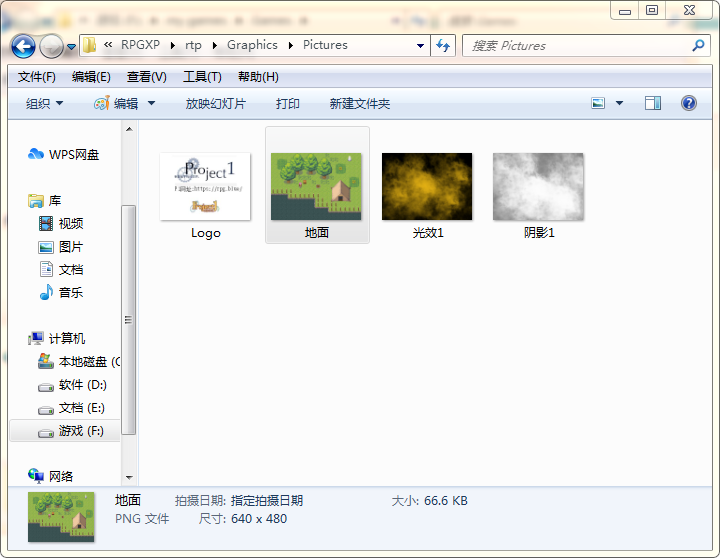The height and width of the screenshot is (558, 720).
Task: Open 游戏 (F:) drive
Action: click(x=65, y=431)
